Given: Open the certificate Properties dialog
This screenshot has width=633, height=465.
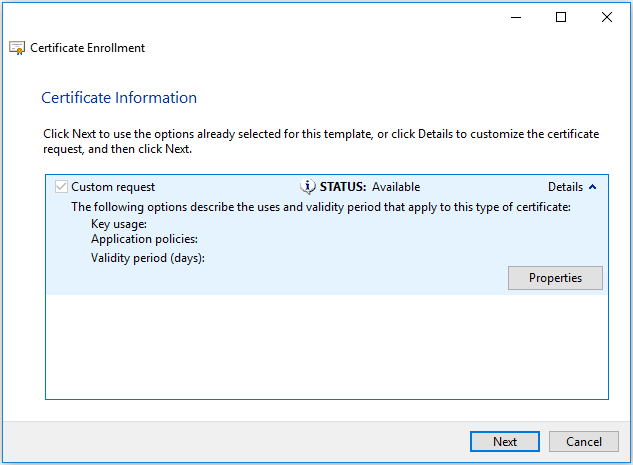Looking at the screenshot, I should coord(555,277).
